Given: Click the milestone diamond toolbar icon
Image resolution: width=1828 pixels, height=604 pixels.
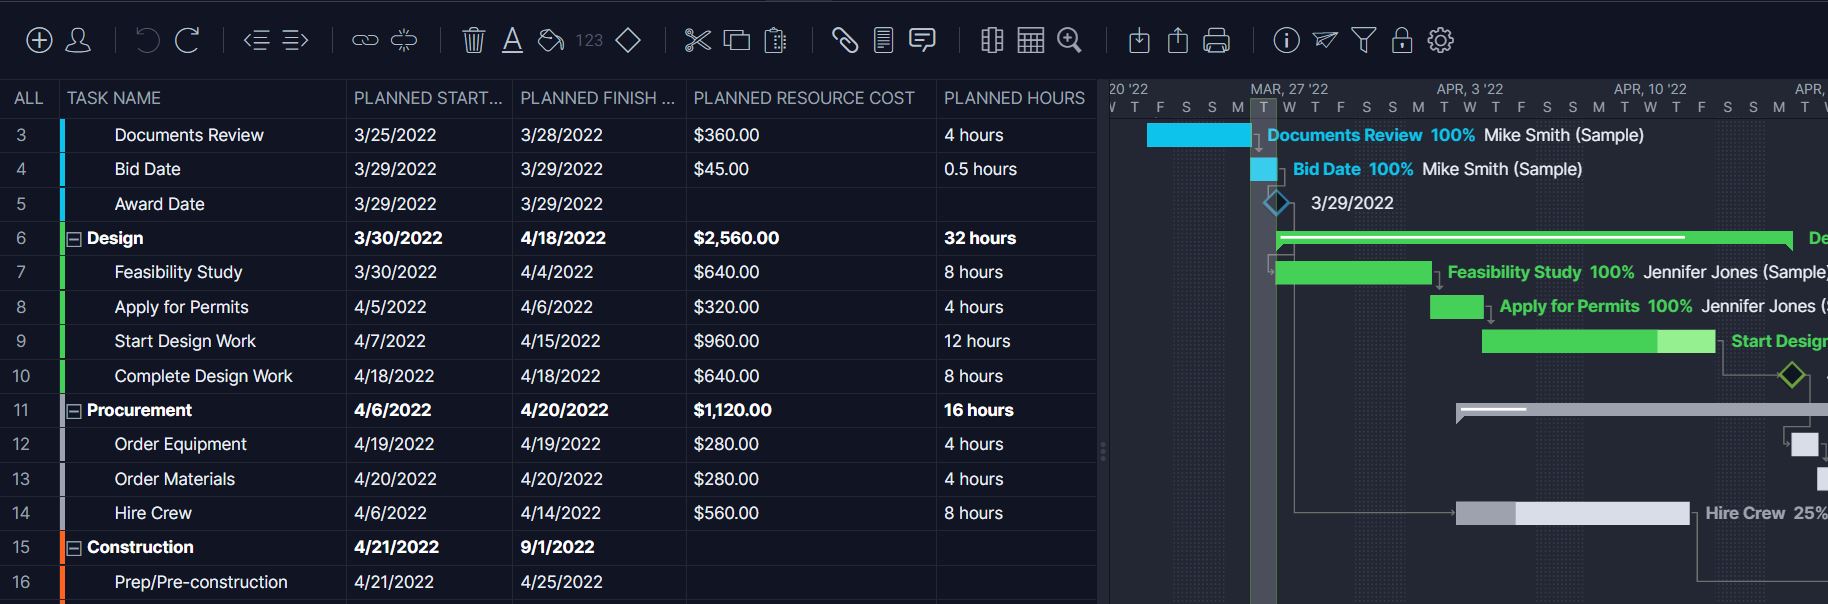Looking at the screenshot, I should 628,40.
